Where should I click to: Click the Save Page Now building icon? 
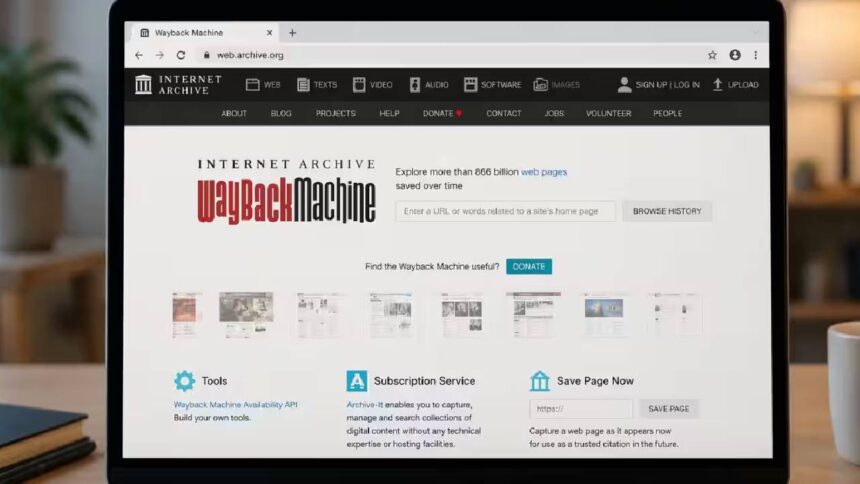[x=540, y=380]
